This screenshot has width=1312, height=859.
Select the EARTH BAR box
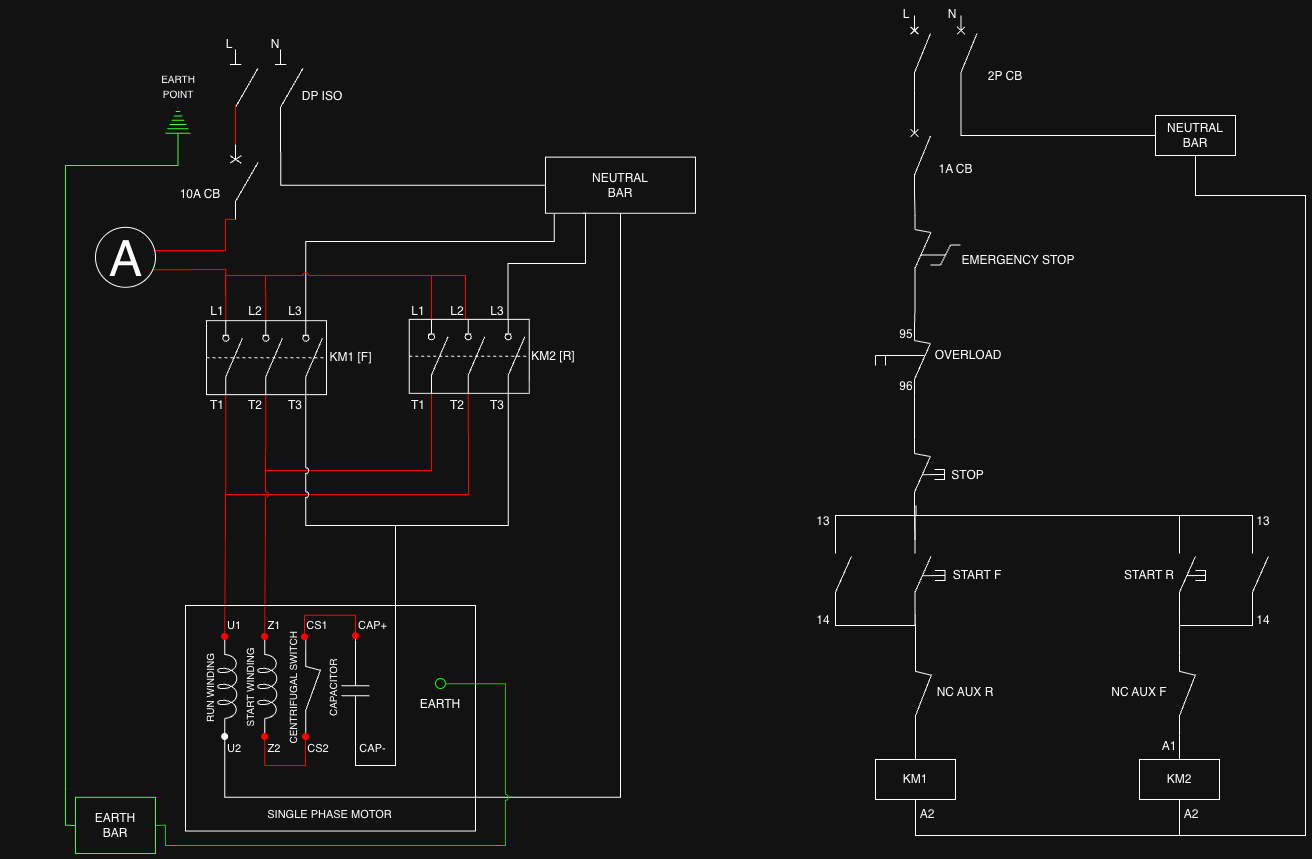coord(115,825)
